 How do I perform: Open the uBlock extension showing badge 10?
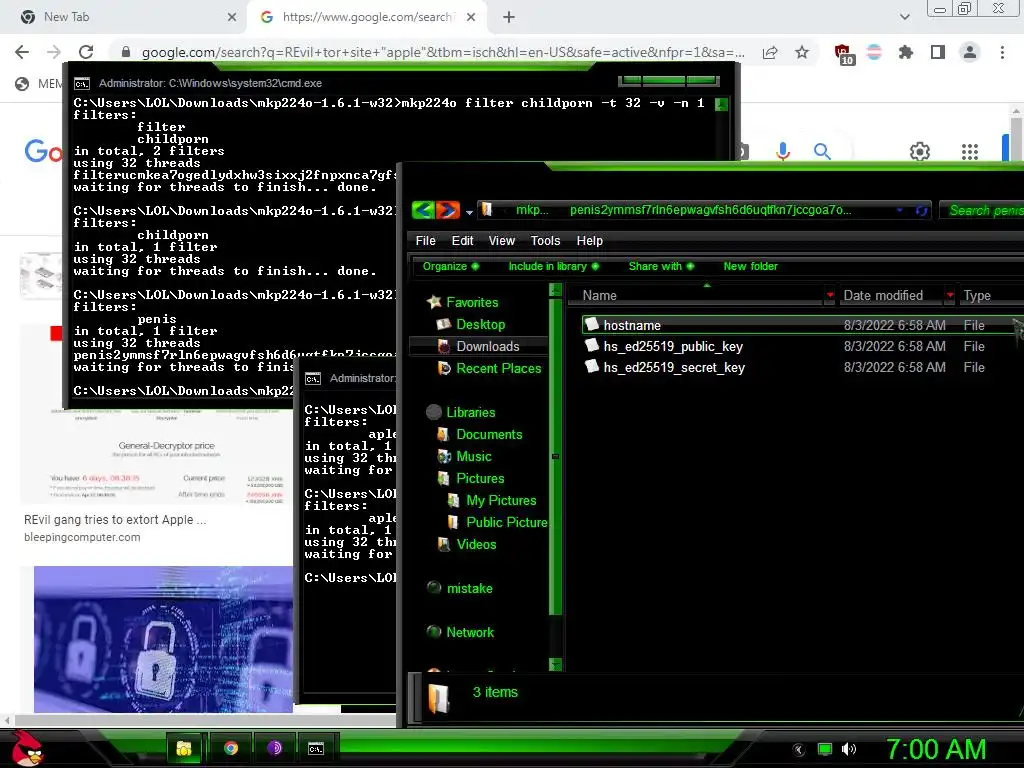click(x=843, y=54)
